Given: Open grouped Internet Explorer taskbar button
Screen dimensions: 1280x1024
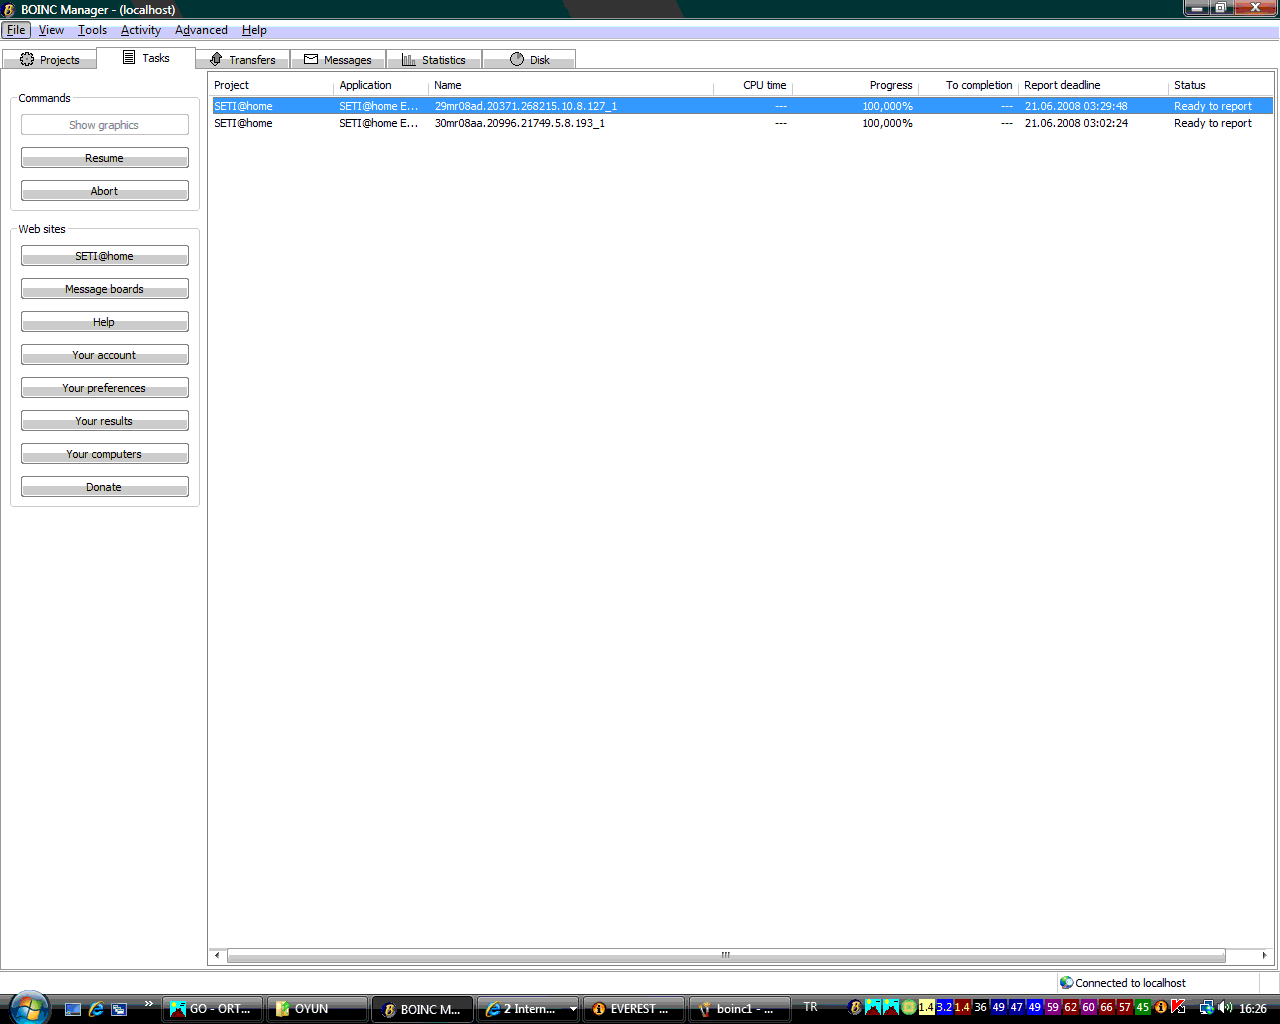Looking at the screenshot, I should [529, 1009].
